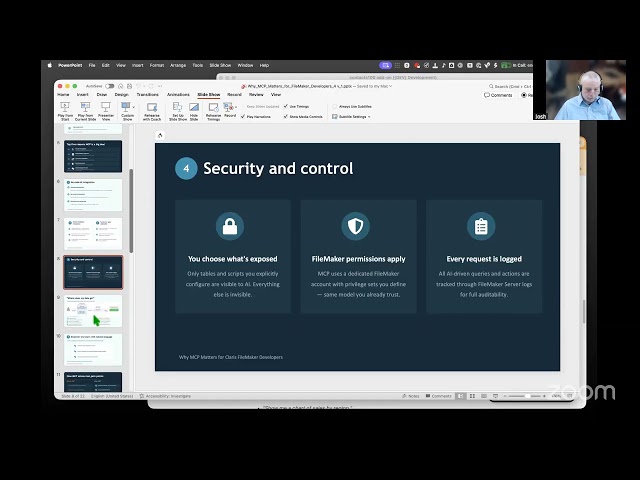
Task: Click English (United States) language indicator
Action: coord(112,396)
